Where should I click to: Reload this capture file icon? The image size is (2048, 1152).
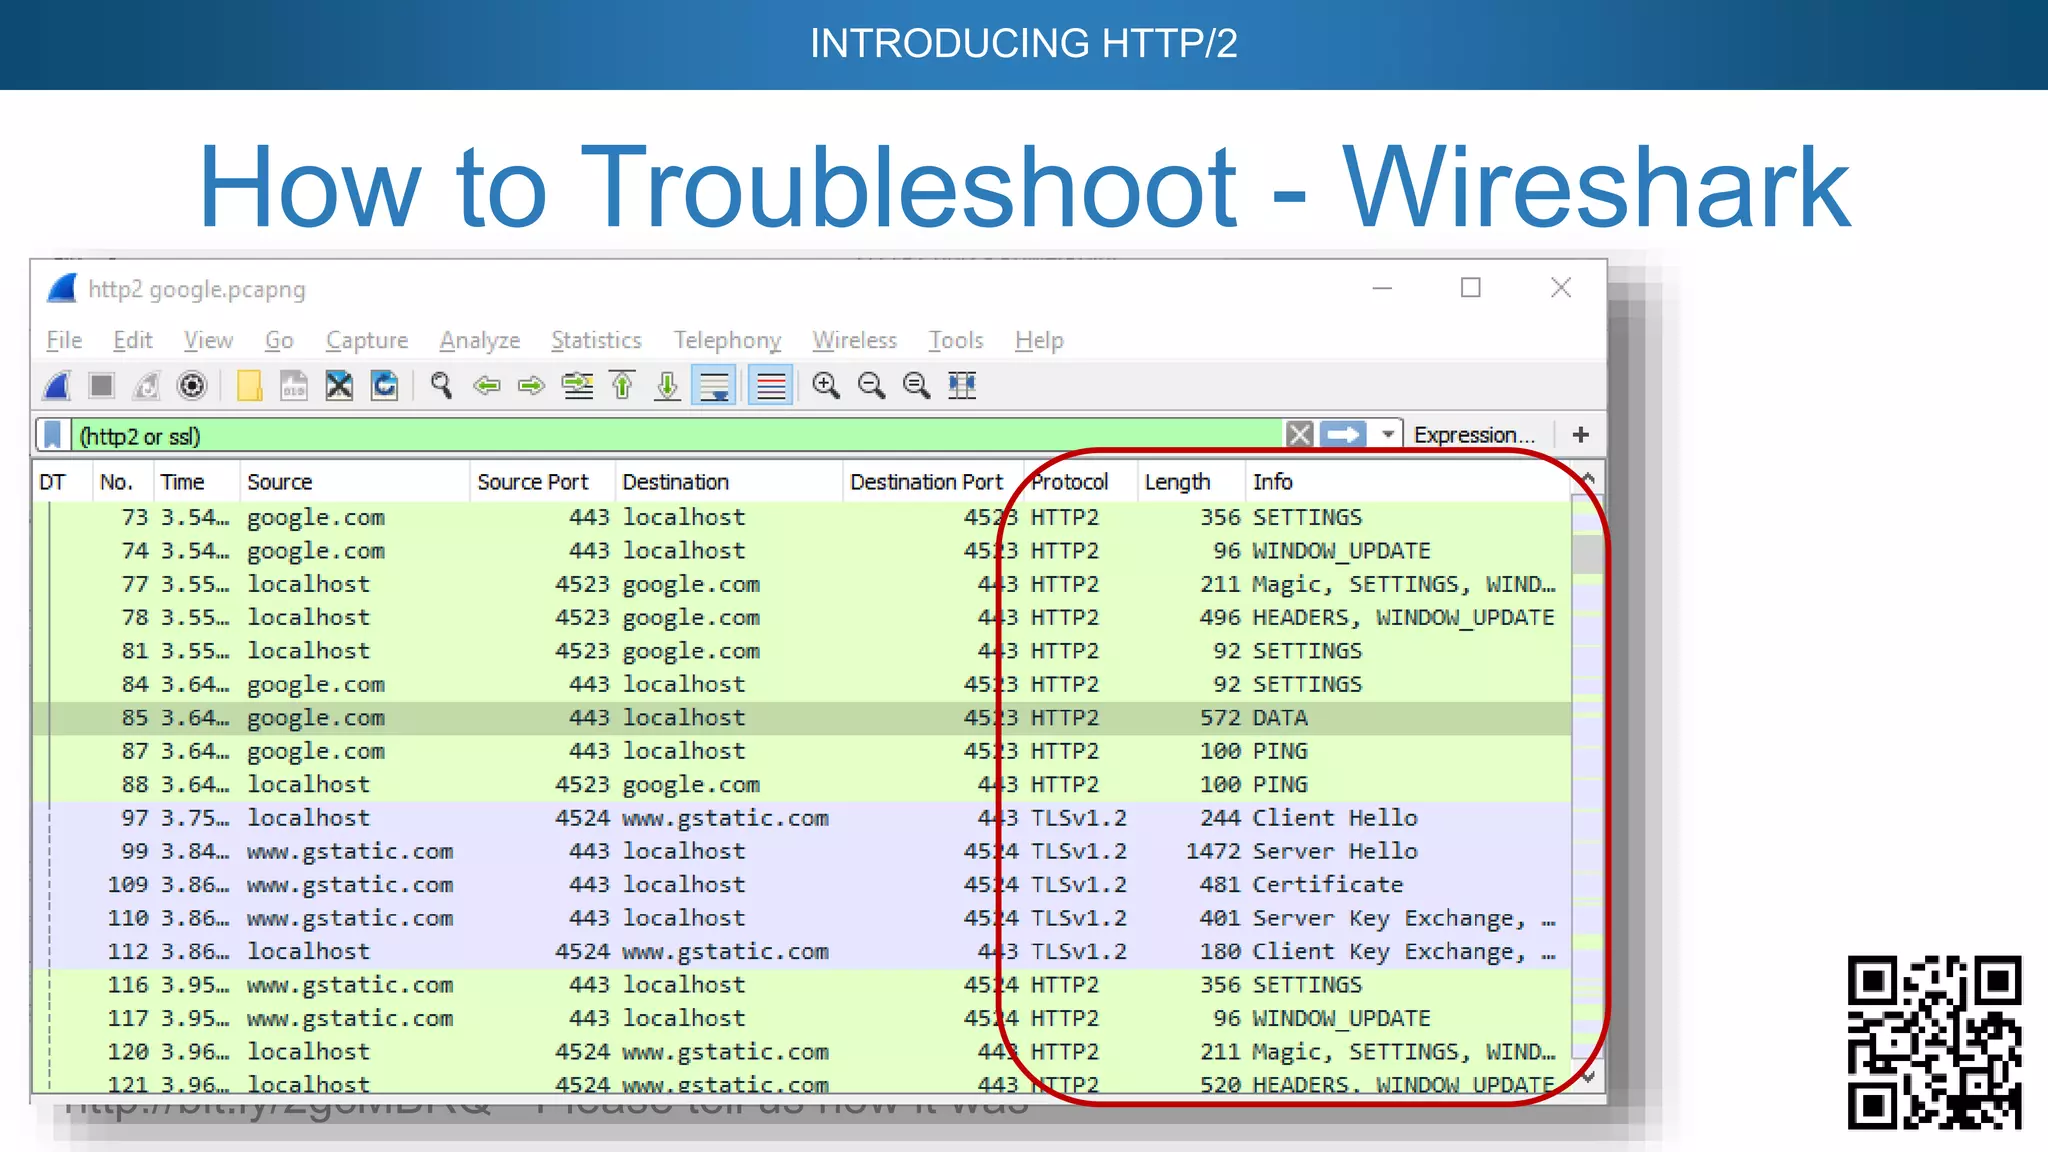[x=384, y=386]
